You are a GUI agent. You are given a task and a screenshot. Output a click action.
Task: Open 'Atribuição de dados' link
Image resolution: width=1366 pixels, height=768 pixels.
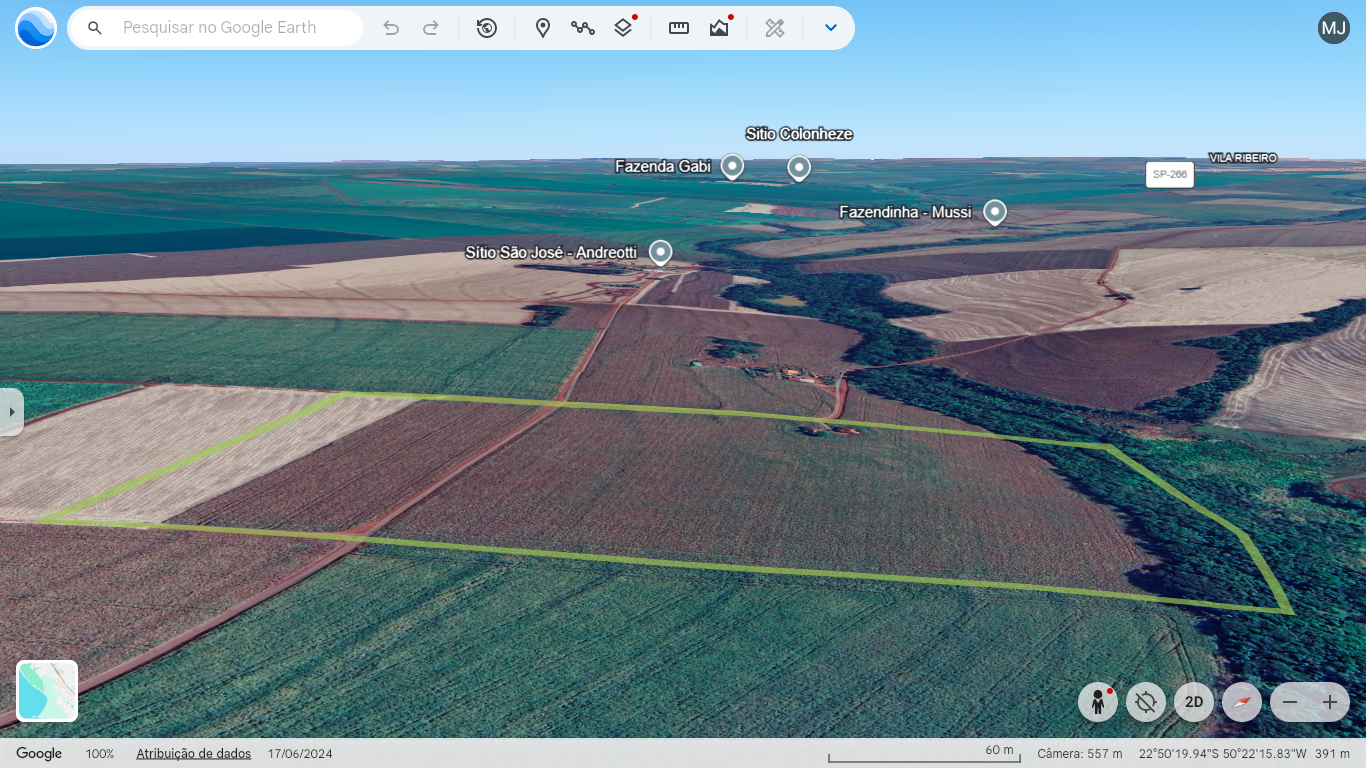click(193, 753)
